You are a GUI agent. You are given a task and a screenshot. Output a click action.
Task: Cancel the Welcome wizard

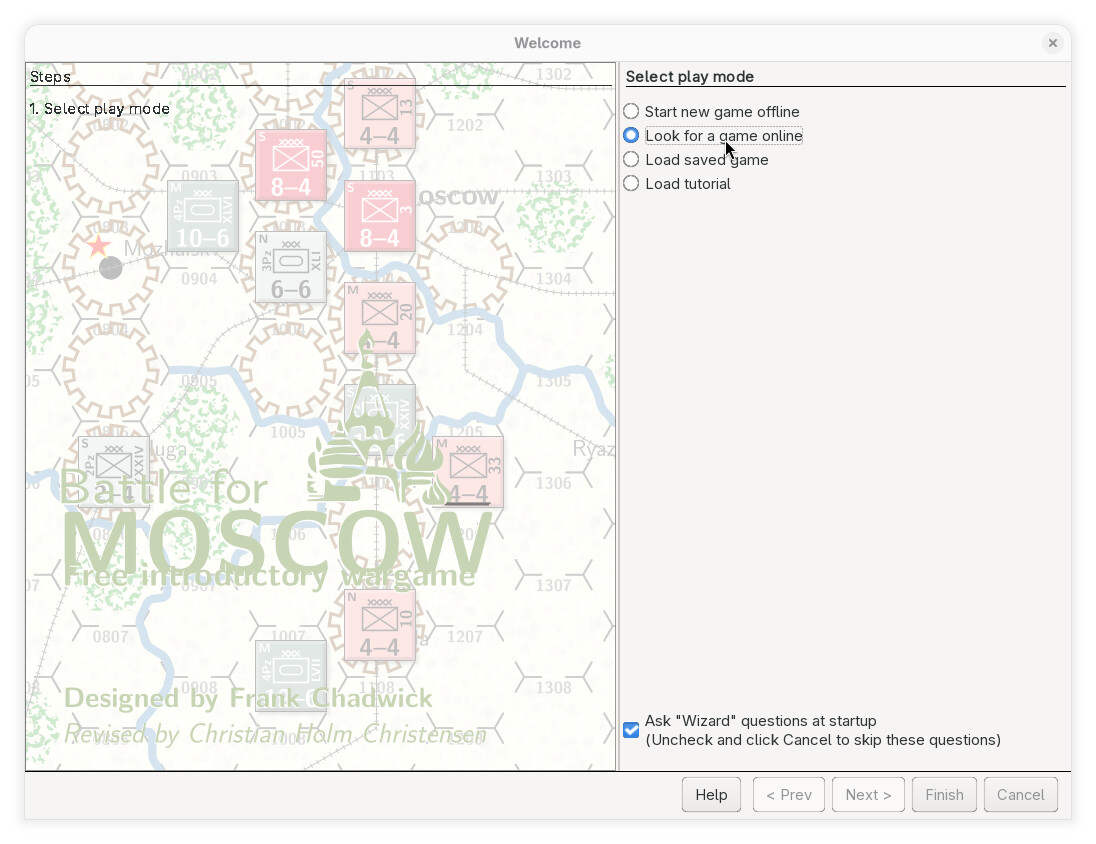pos(1020,795)
